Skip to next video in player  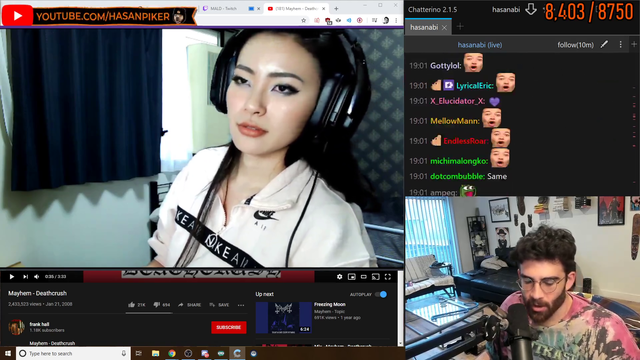(25, 277)
